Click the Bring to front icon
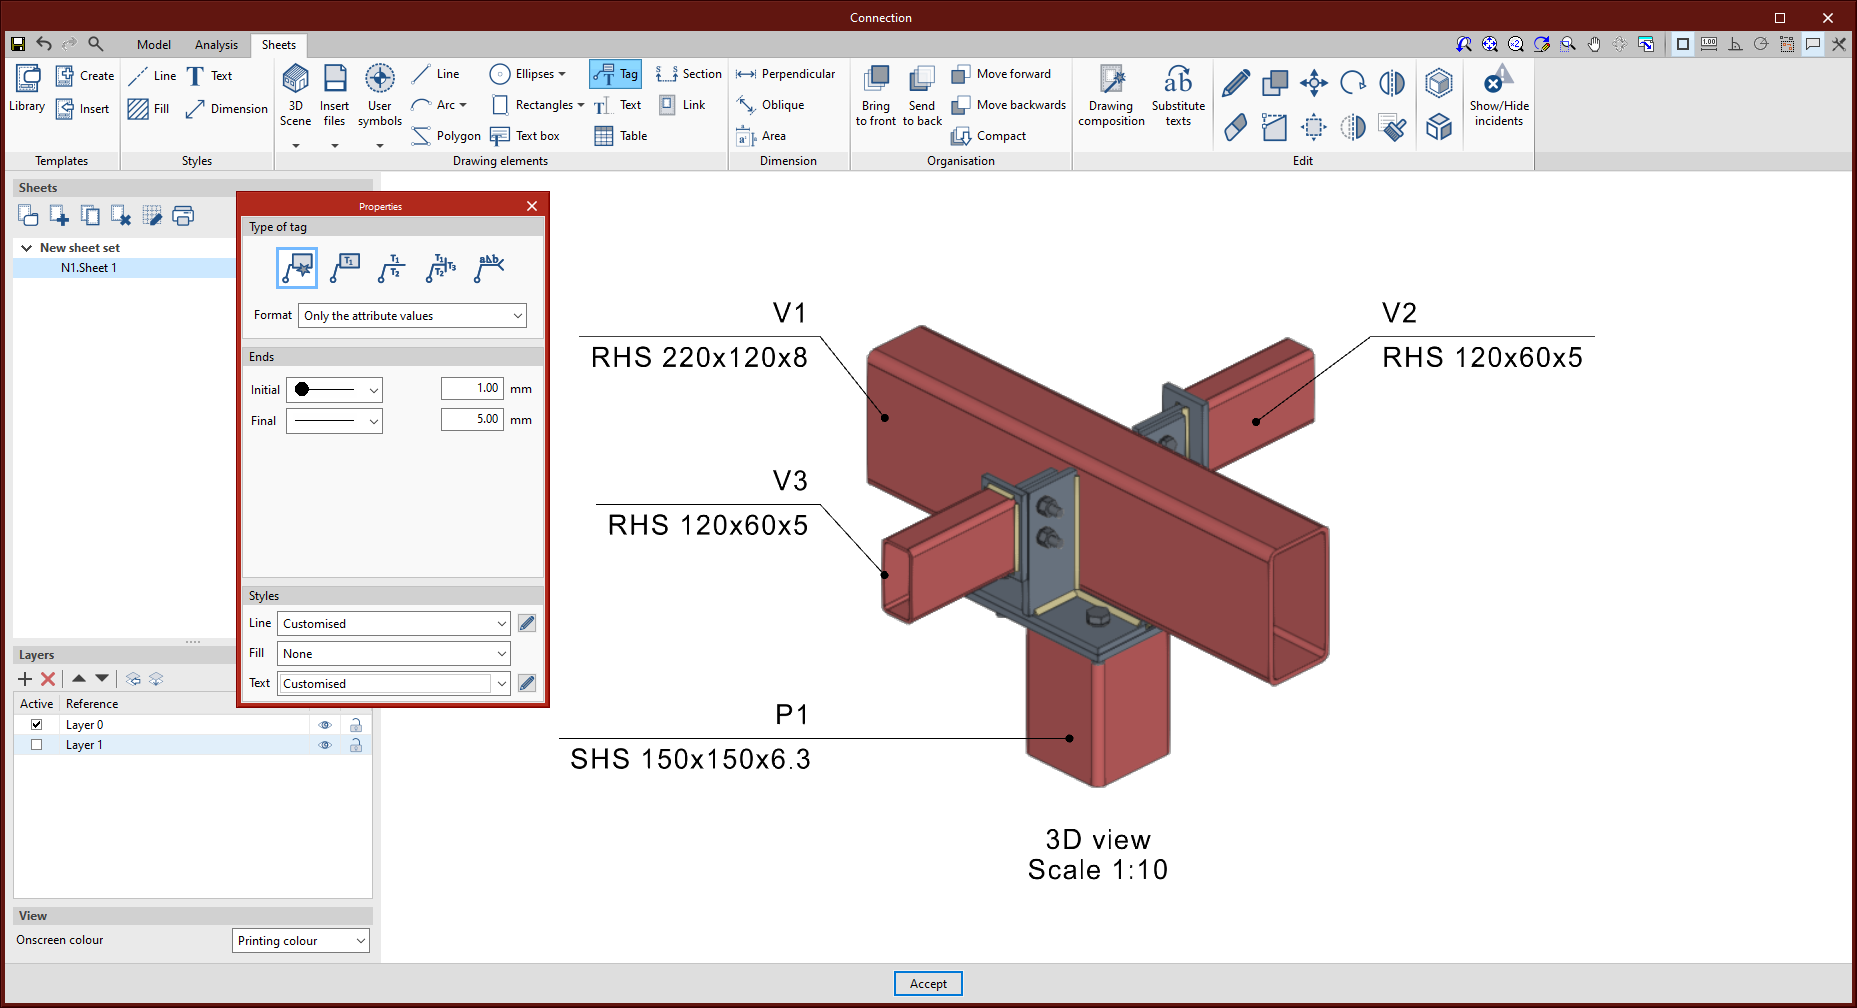 pos(876,80)
